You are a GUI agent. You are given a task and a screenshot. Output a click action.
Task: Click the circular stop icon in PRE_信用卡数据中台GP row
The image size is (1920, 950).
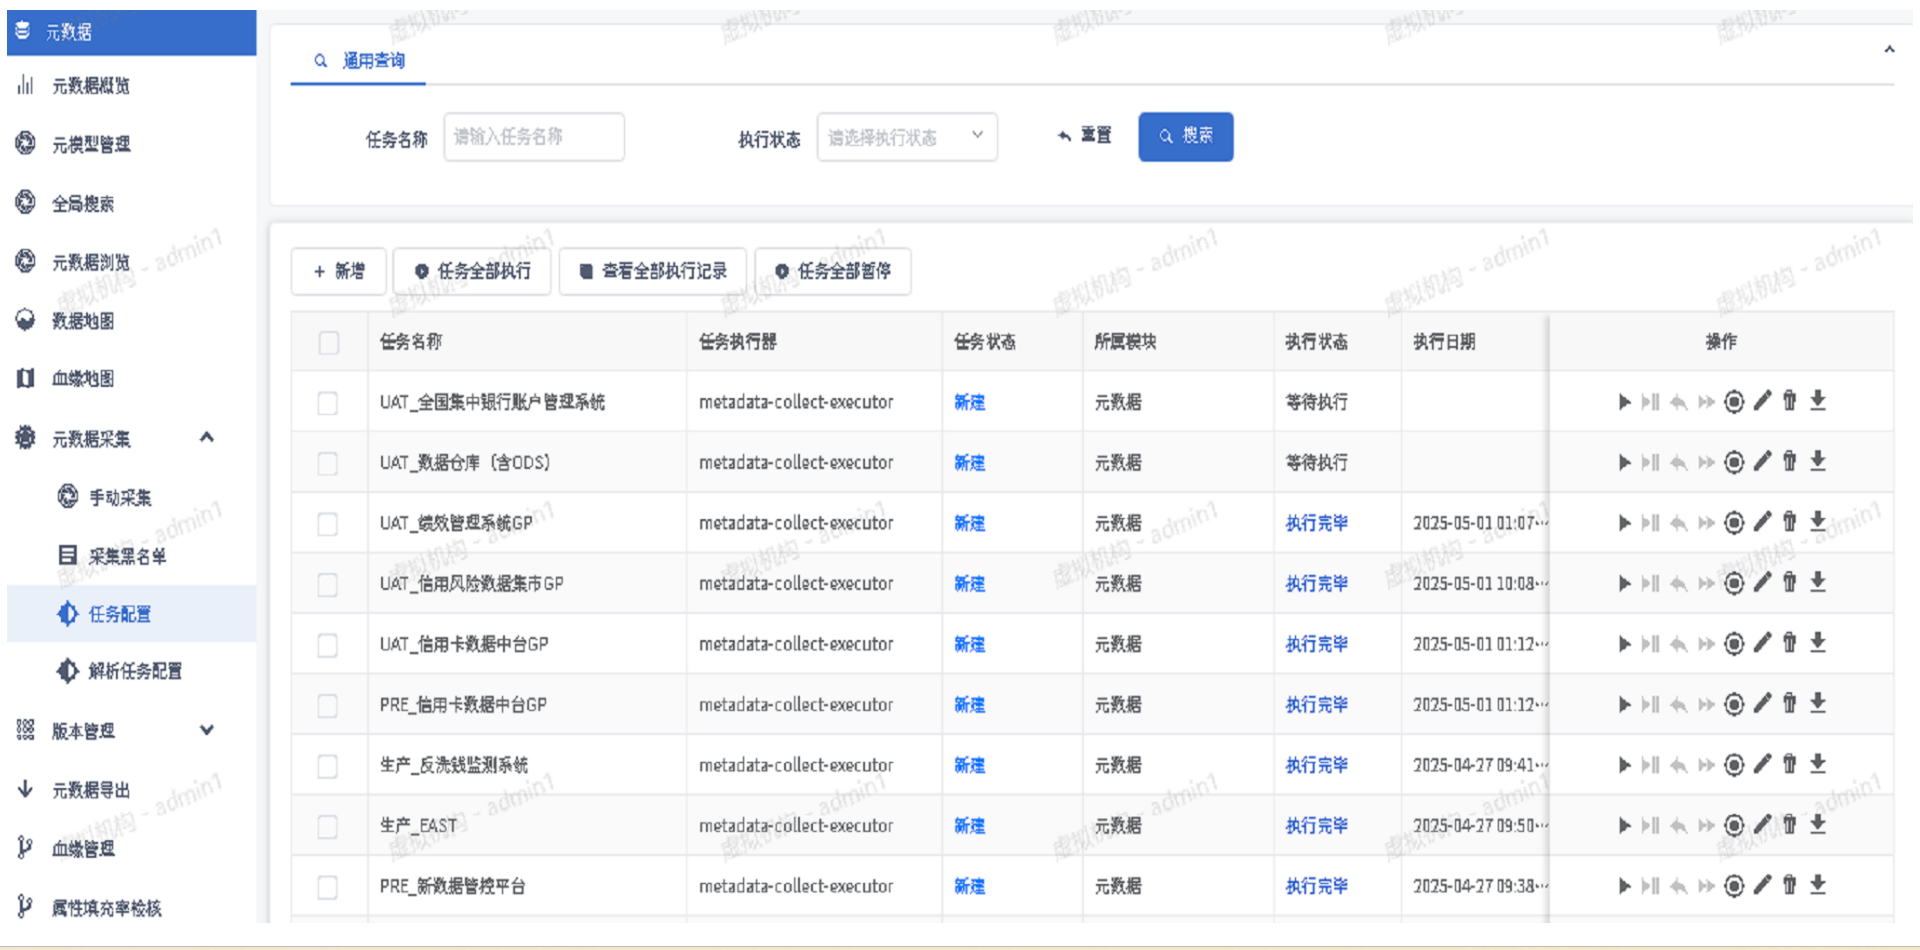tap(1734, 704)
